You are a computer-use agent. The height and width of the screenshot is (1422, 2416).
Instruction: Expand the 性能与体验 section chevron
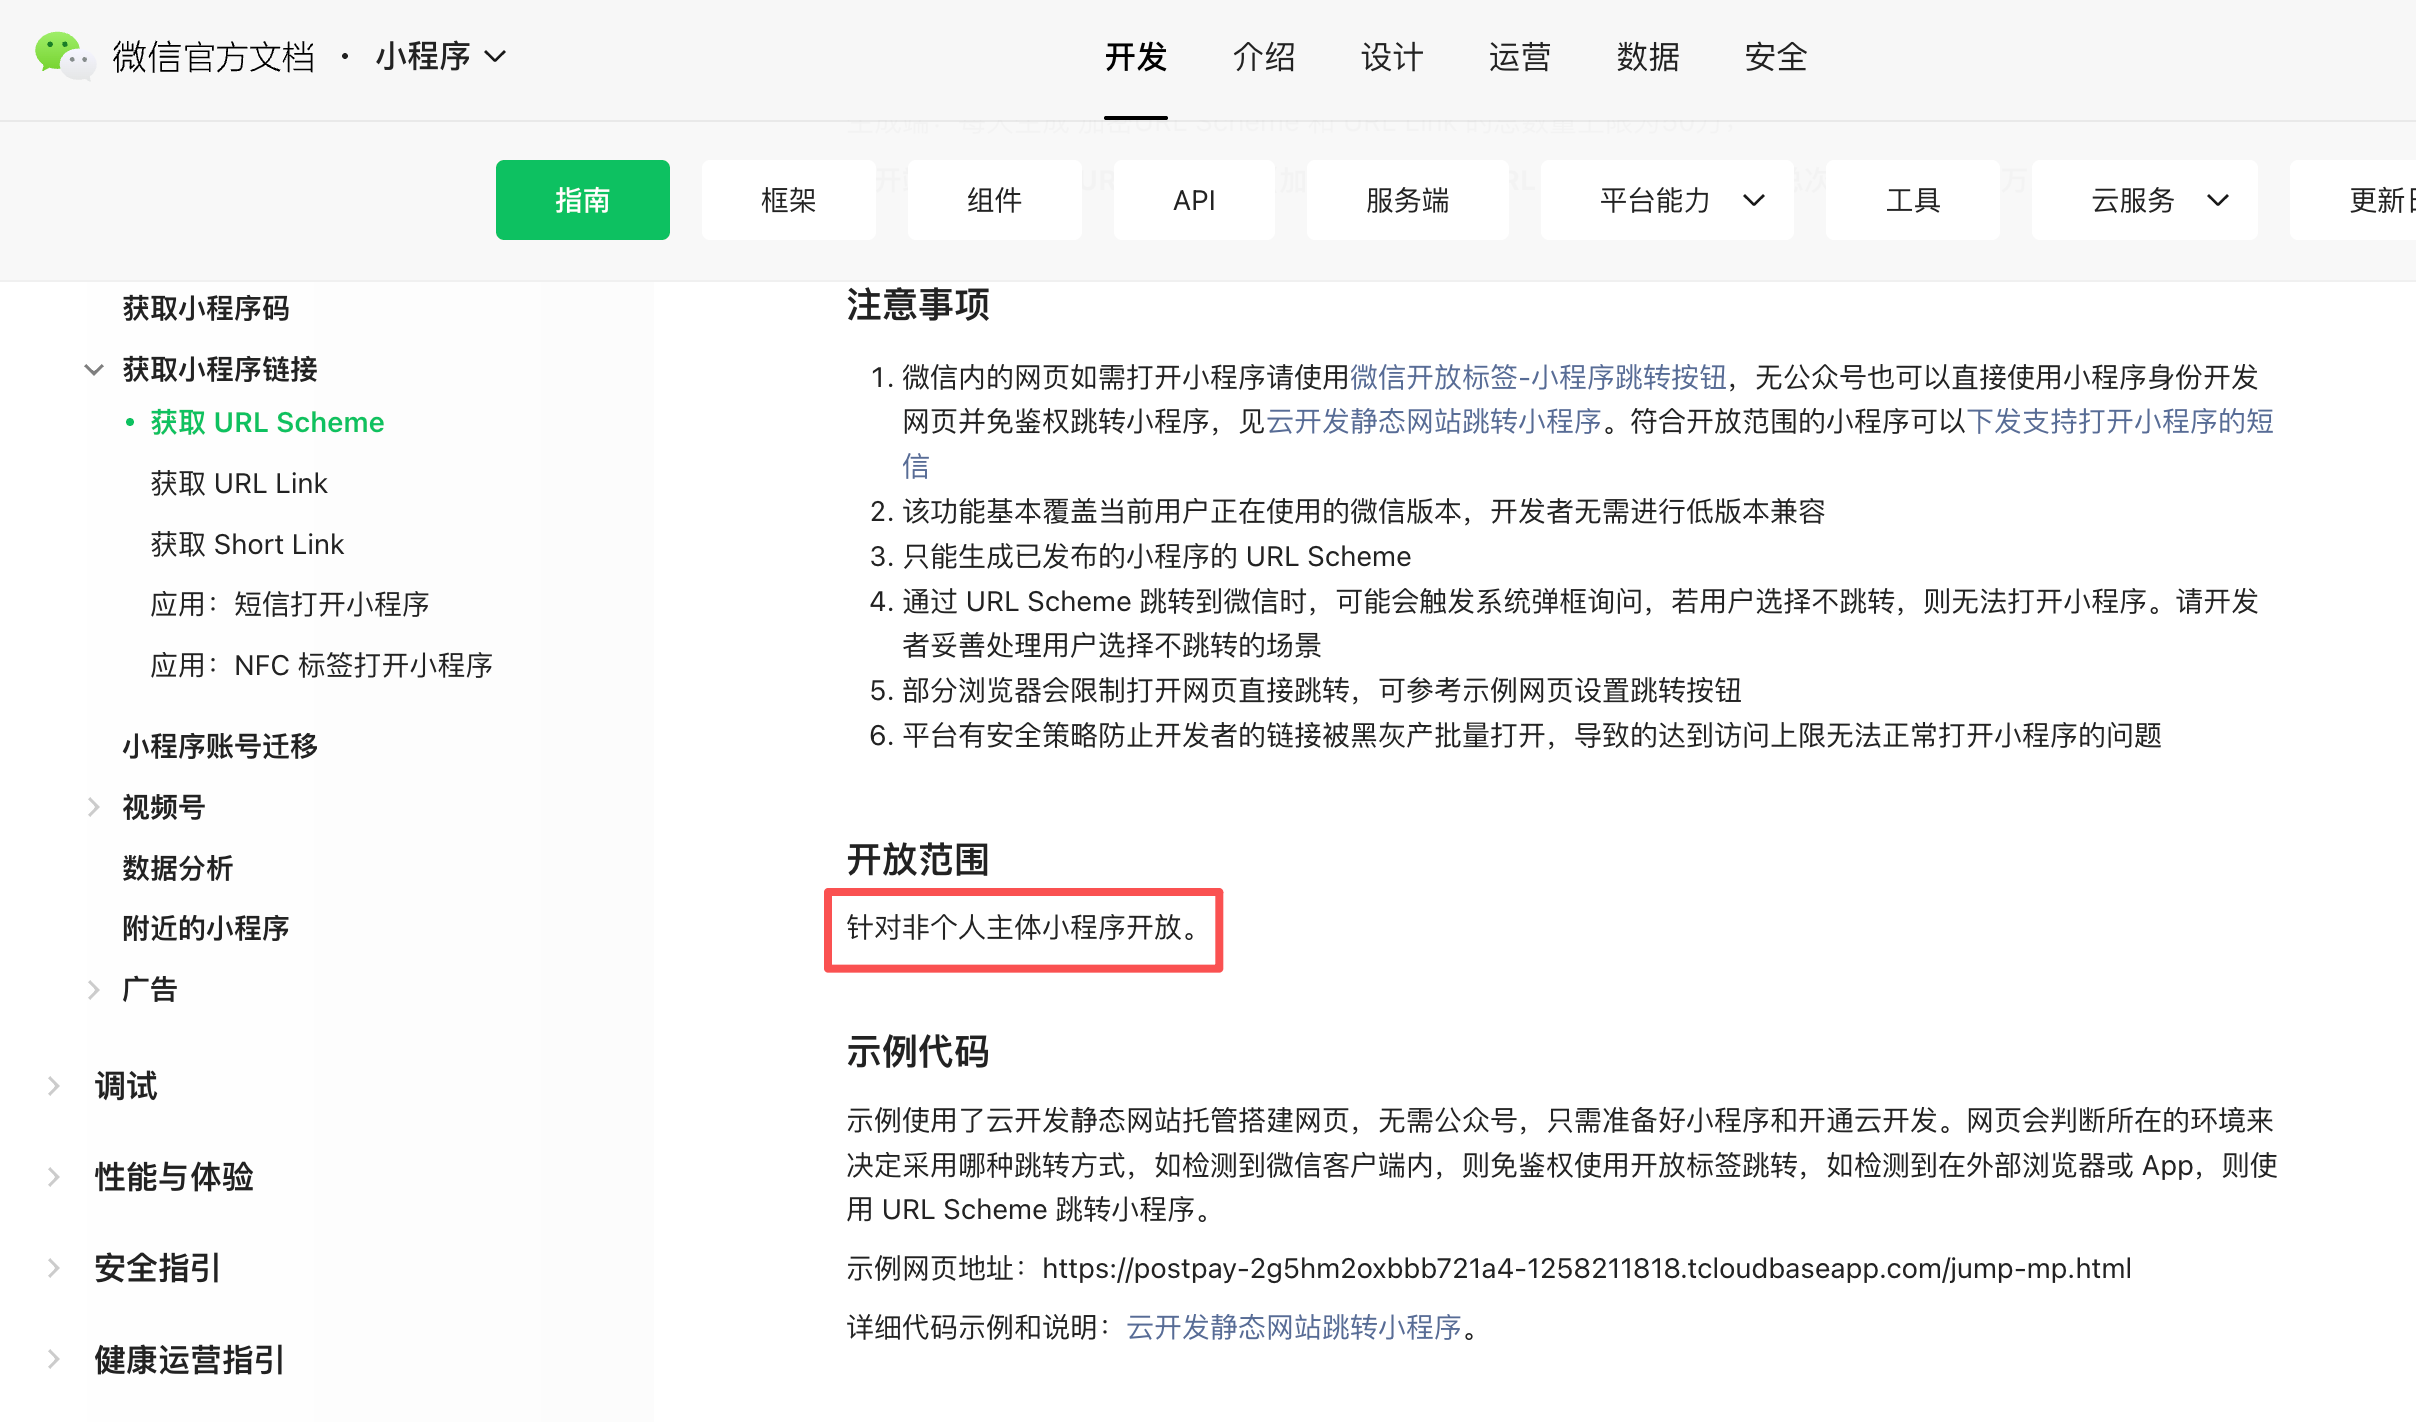point(54,1176)
